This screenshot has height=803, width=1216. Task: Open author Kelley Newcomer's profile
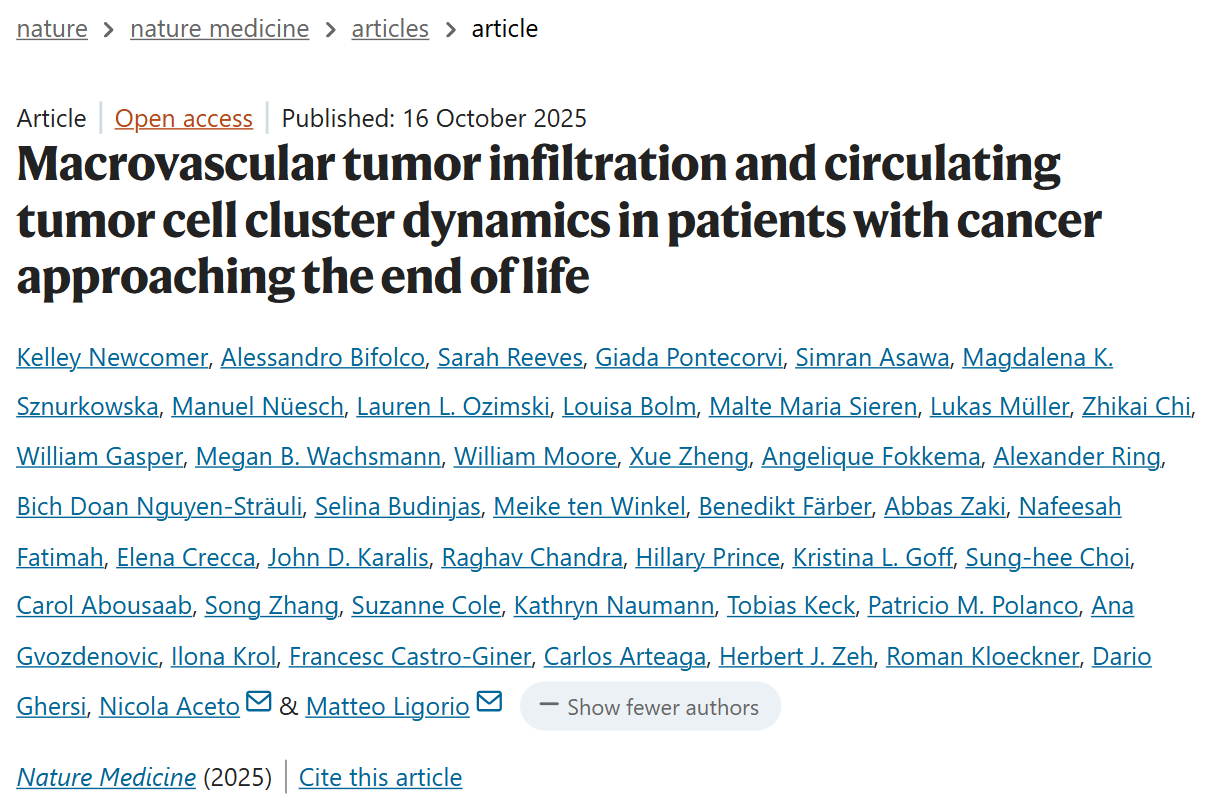(x=112, y=357)
